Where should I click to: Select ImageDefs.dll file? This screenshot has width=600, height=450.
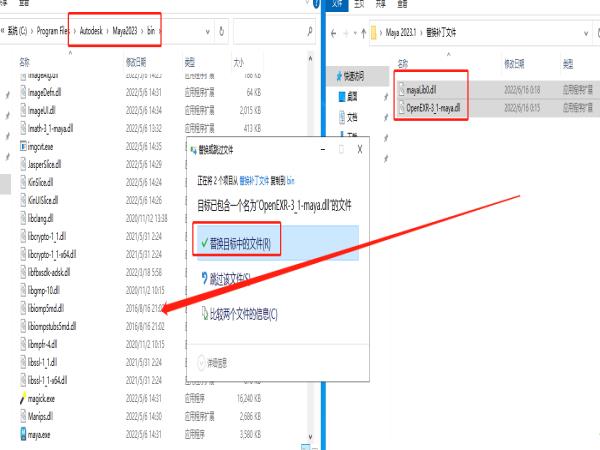(44, 93)
